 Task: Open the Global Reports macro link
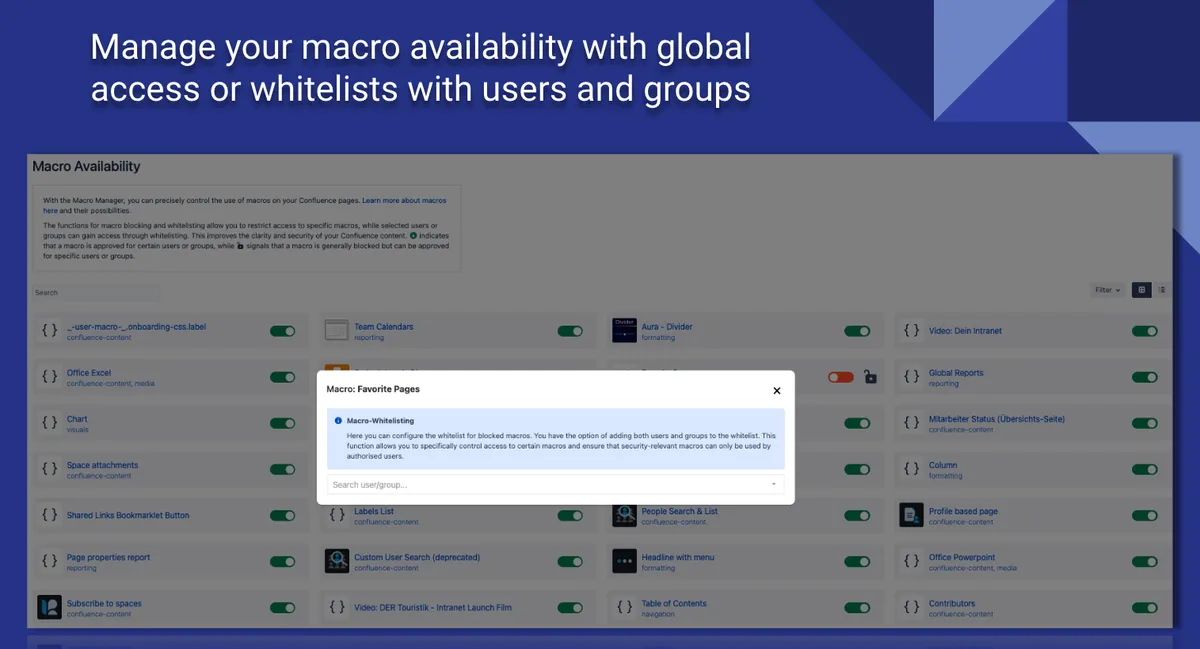956,373
